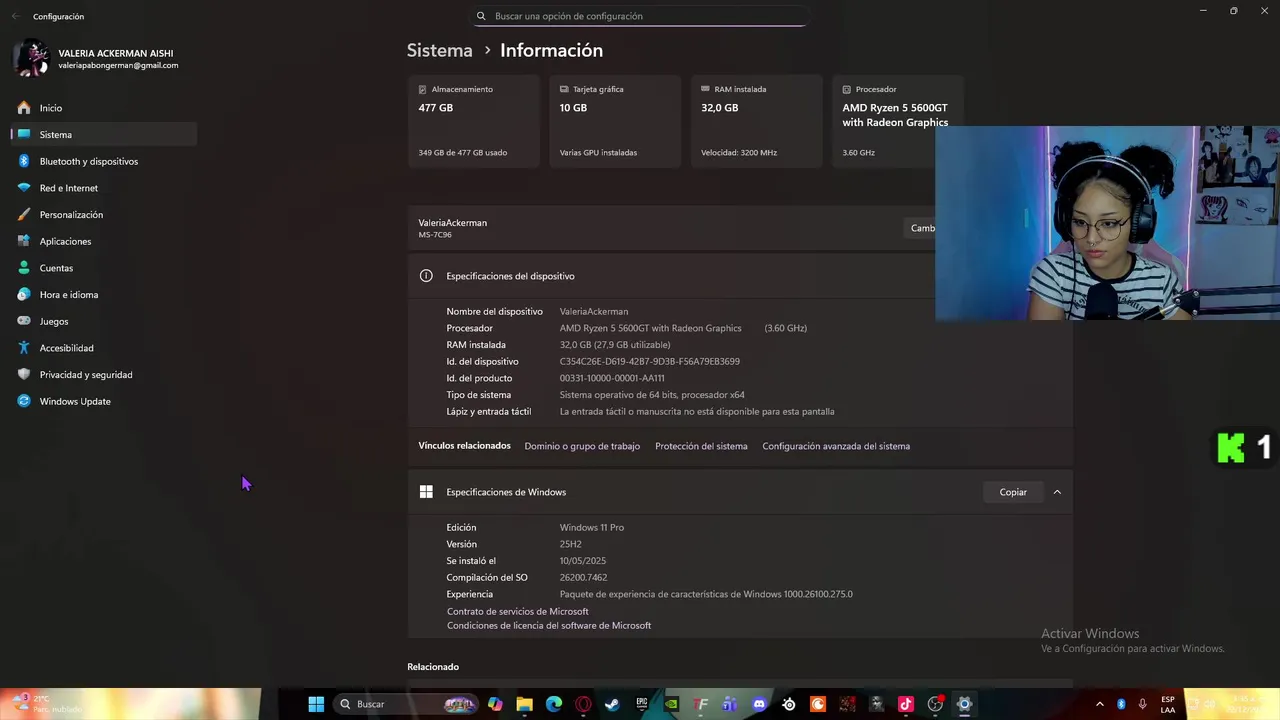The height and width of the screenshot is (720, 1280).
Task: Open Condiciones de licencia del software de Microsoft
Action: pyautogui.click(x=549, y=625)
